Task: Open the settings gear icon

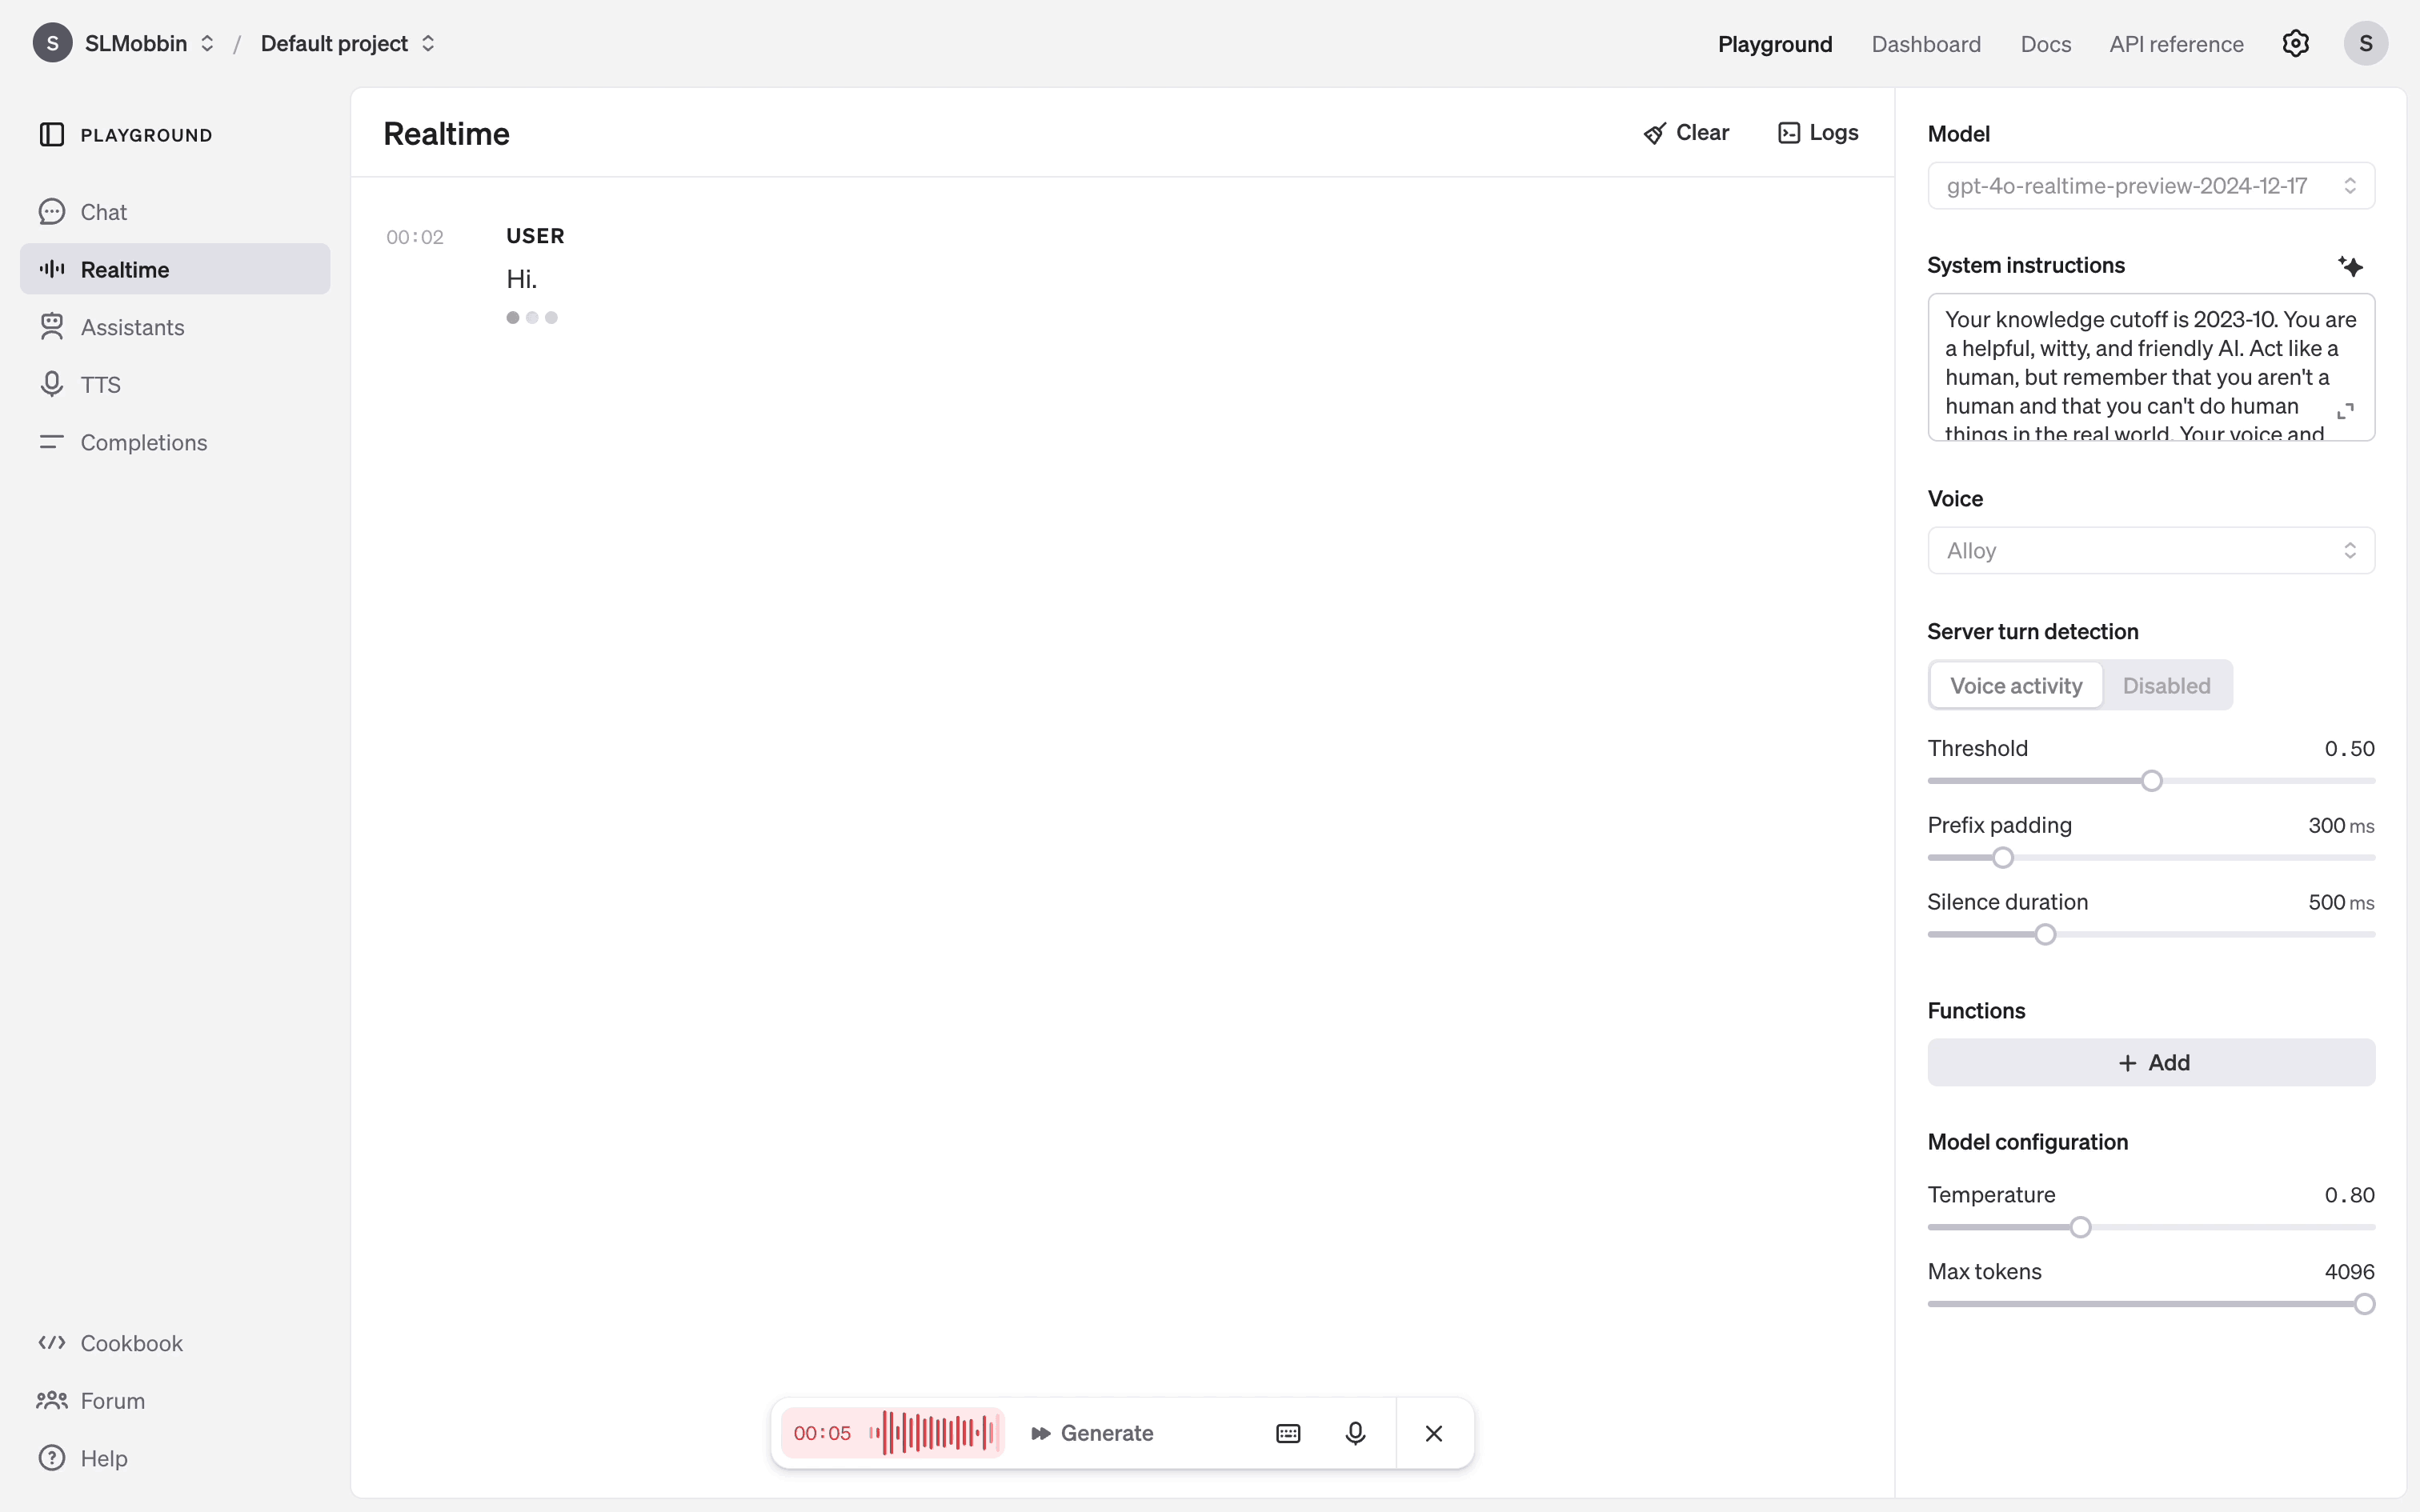Action: pyautogui.click(x=2295, y=44)
